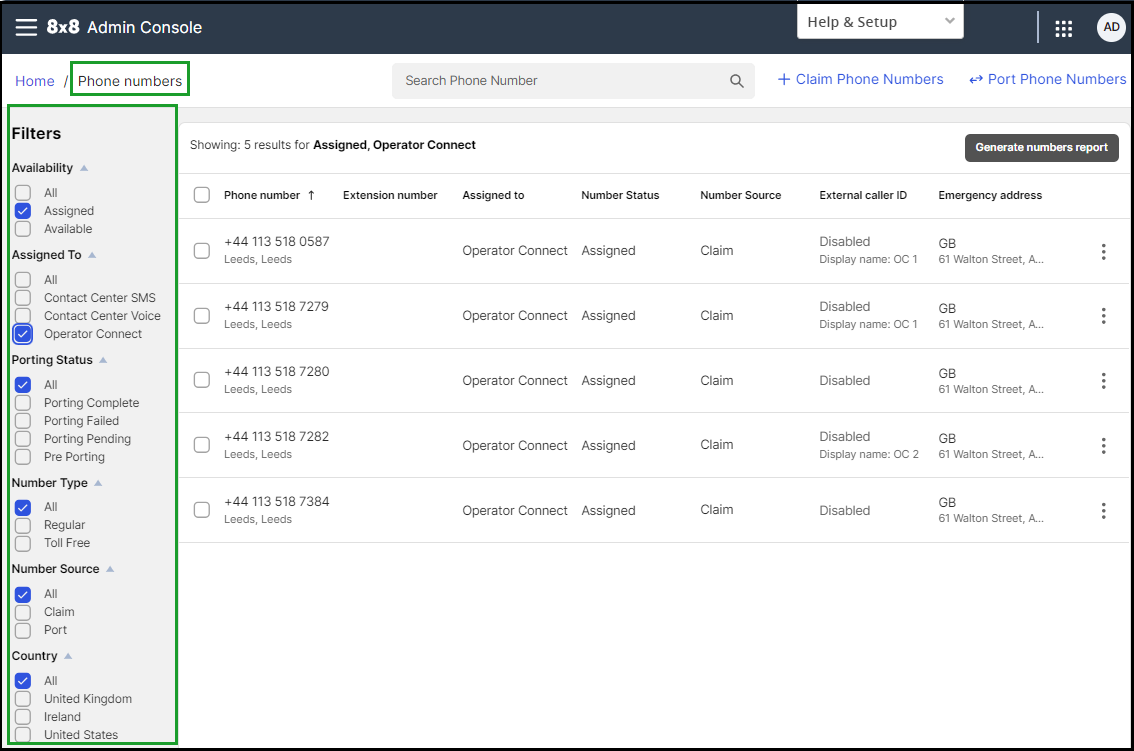Collapse the Number Source filter section
1134x751 pixels.
coord(110,569)
